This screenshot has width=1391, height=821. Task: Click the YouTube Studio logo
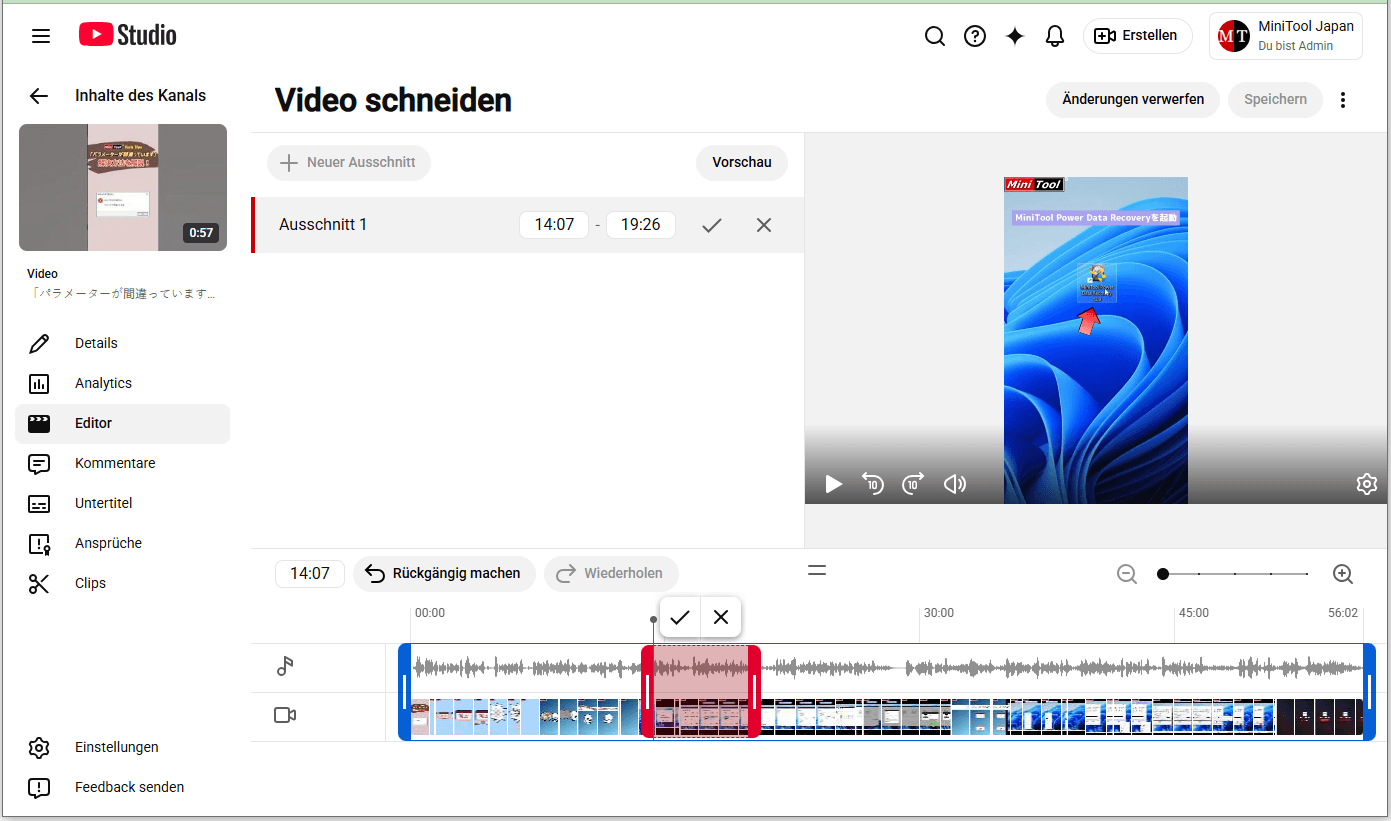point(128,35)
